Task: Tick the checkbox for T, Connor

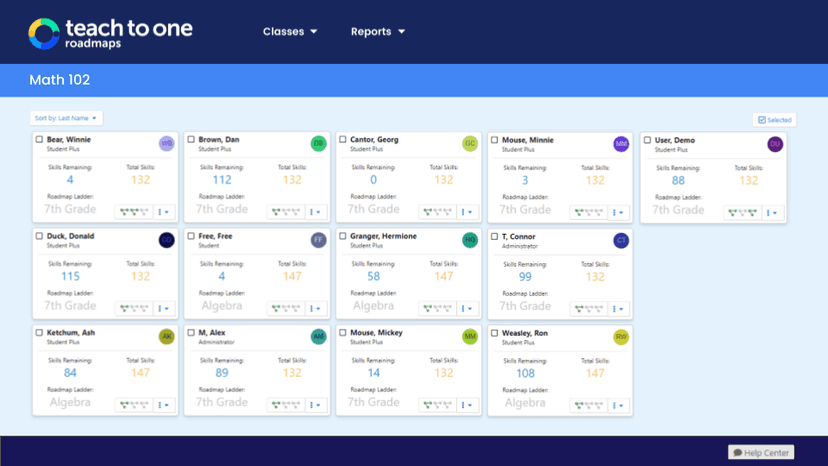Action: 494,237
